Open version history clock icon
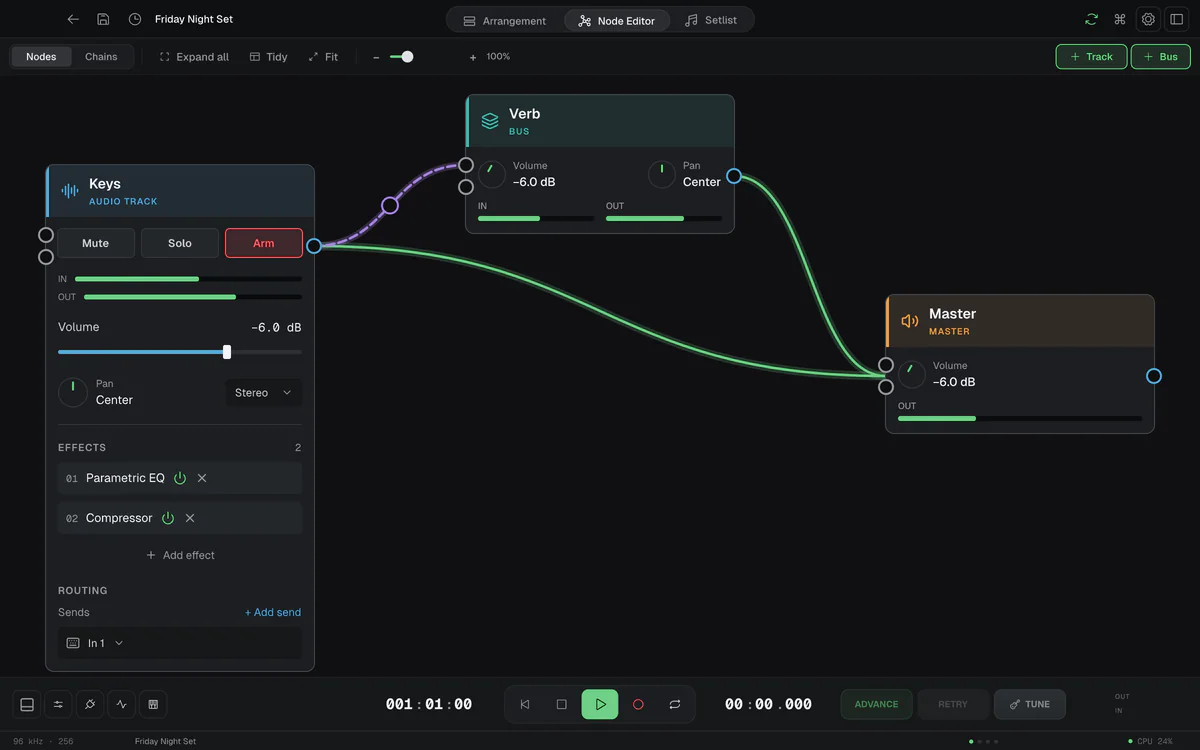The height and width of the screenshot is (750, 1200). coord(135,19)
